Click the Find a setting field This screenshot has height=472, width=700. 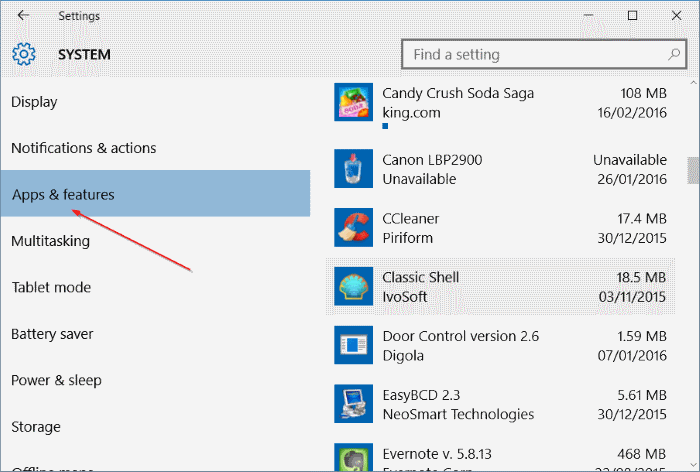[544, 54]
